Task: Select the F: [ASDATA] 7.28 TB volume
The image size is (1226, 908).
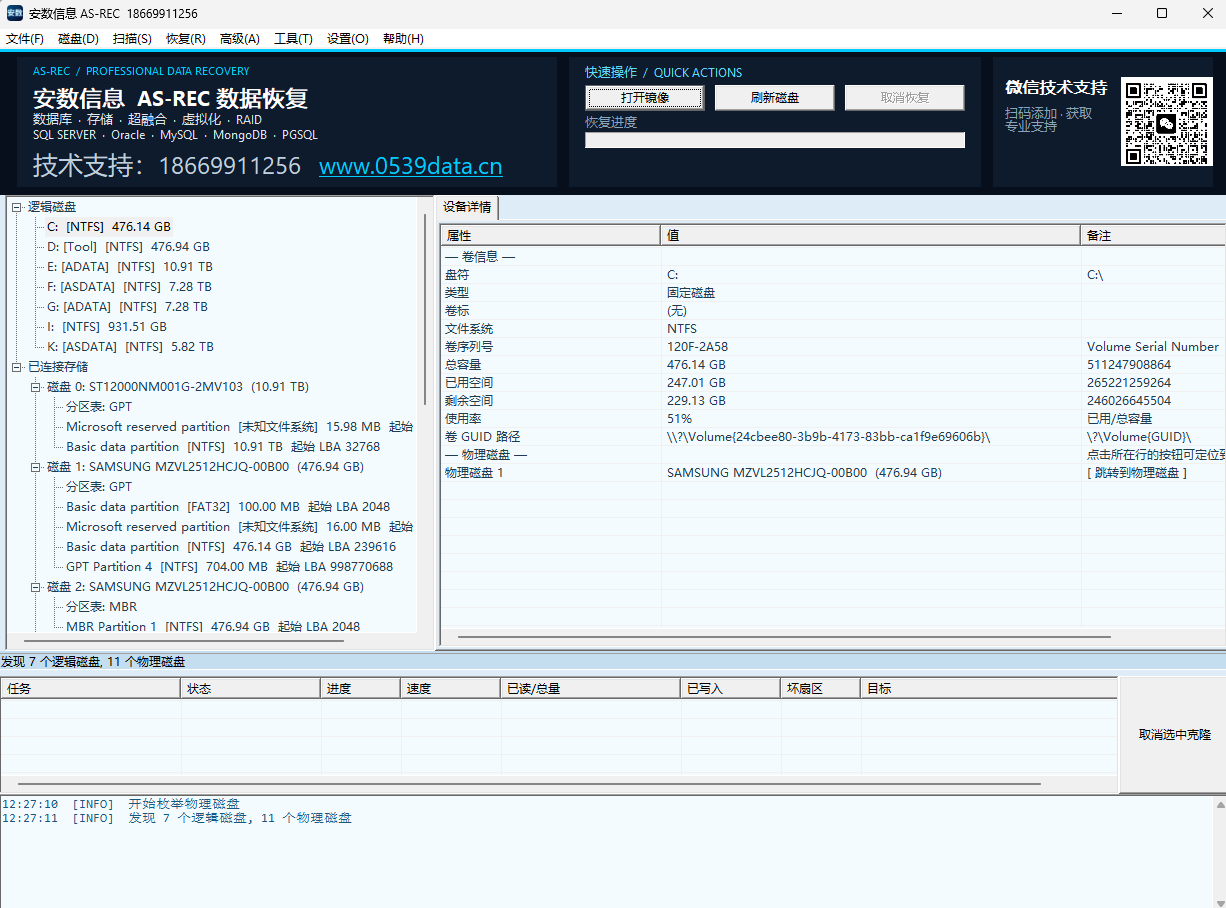Action: pos(129,287)
